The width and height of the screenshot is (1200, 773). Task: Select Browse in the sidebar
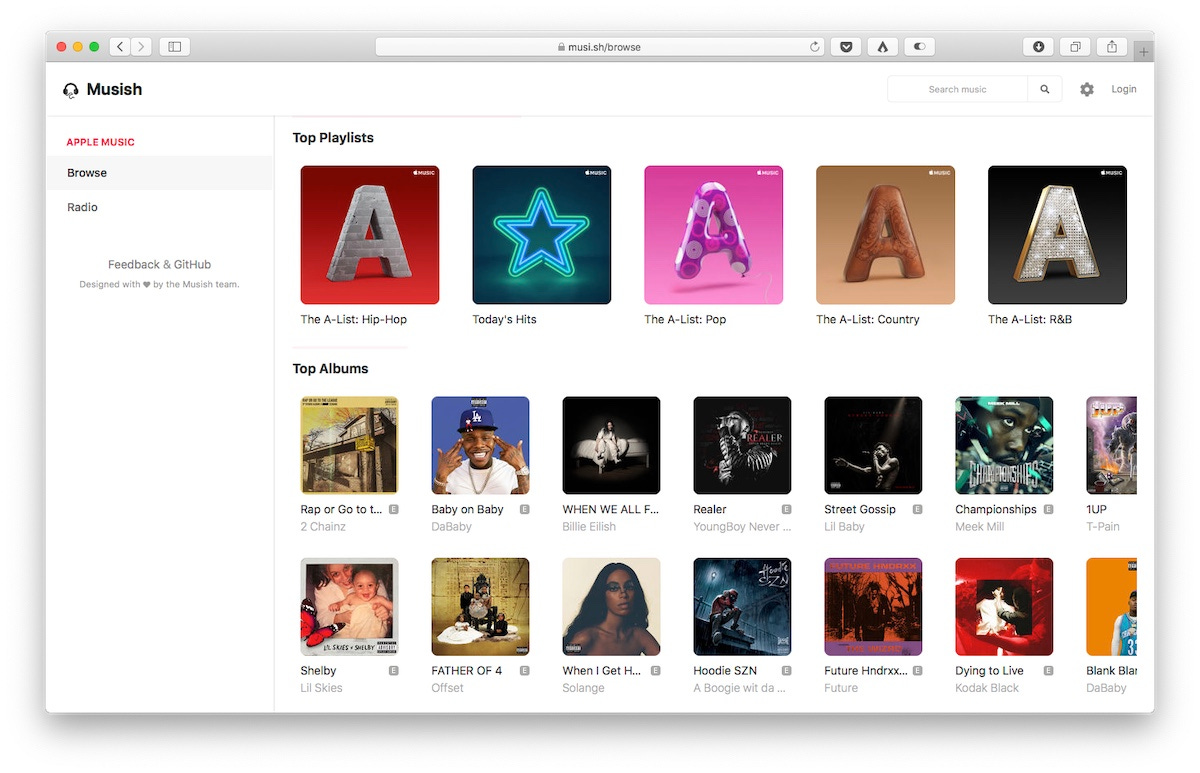(160, 173)
